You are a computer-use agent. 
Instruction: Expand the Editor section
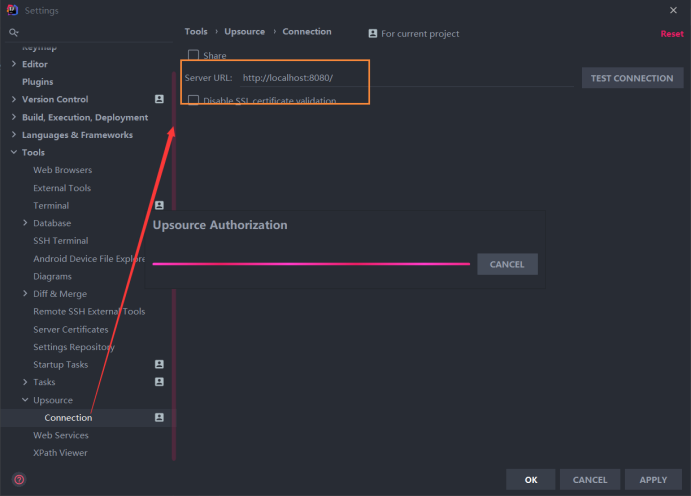14,64
